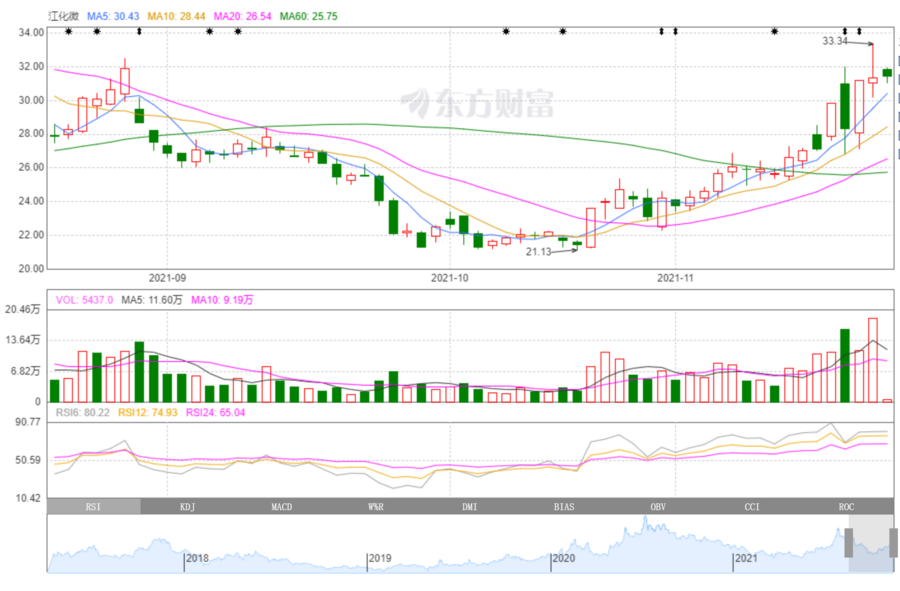Click the 2021-09 date axis label
Image resolution: width=900 pixels, height=591 pixels.
click(x=168, y=278)
